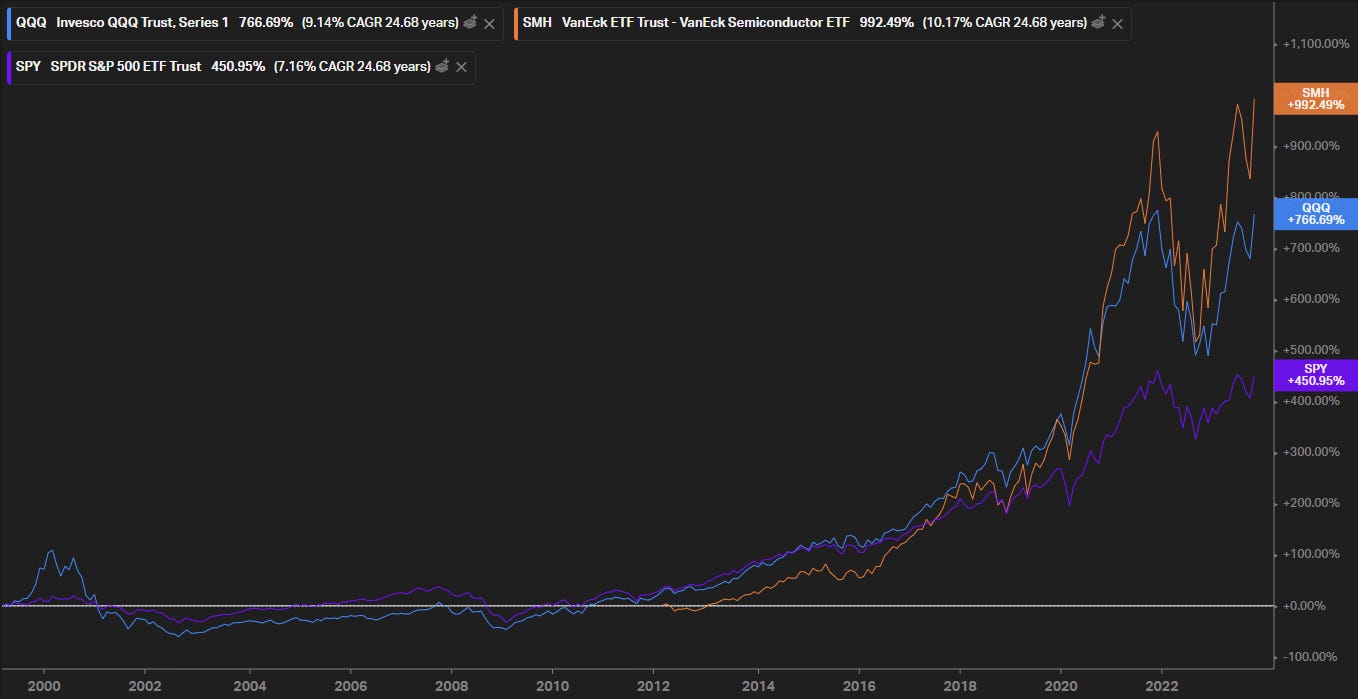Remove SPY series from the chart
The image size is (1358, 699).
[461, 66]
